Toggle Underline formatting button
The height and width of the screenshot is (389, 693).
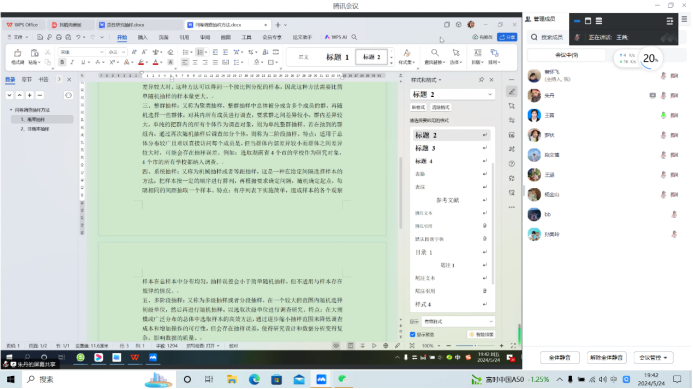click(x=83, y=63)
